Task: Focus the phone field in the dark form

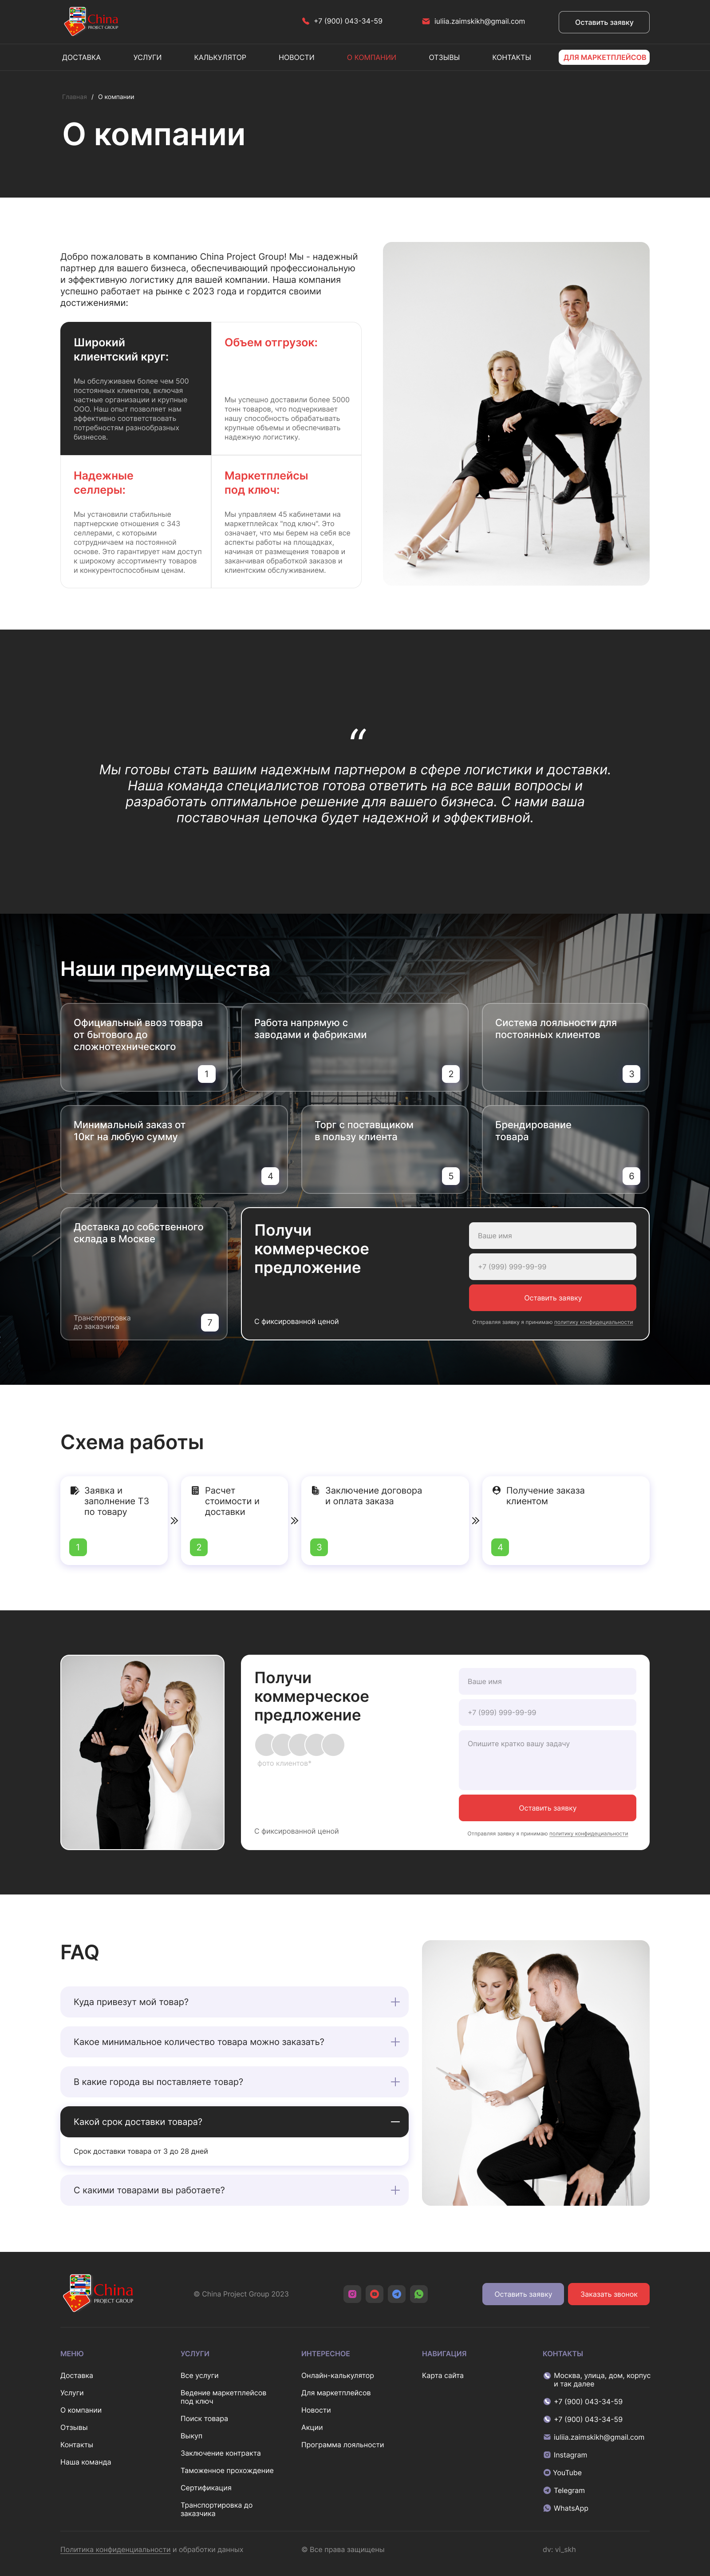Action: point(552,1267)
